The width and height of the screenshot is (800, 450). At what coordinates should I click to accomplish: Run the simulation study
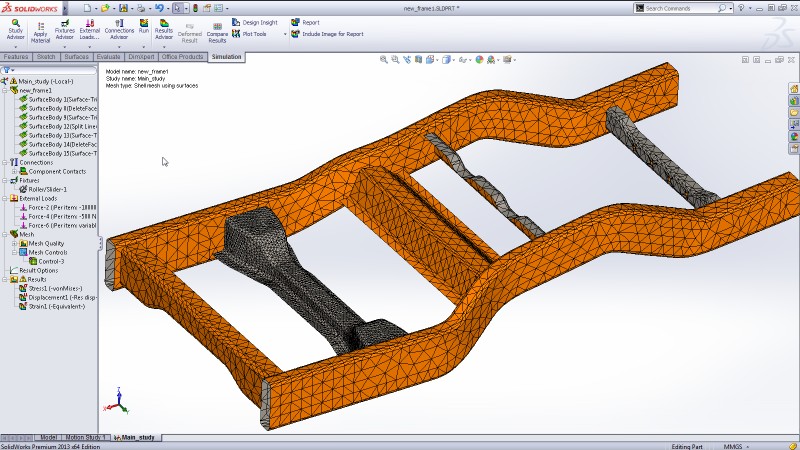144,26
